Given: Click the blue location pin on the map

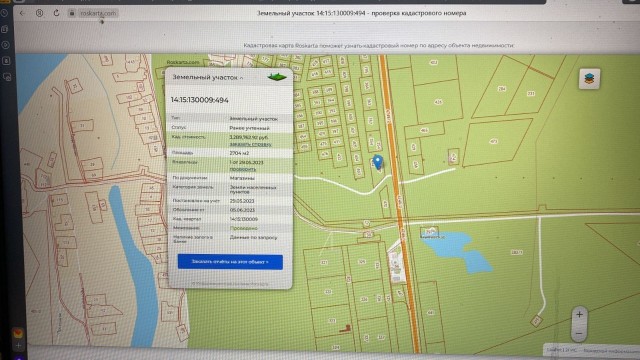Looking at the screenshot, I should click(378, 162).
